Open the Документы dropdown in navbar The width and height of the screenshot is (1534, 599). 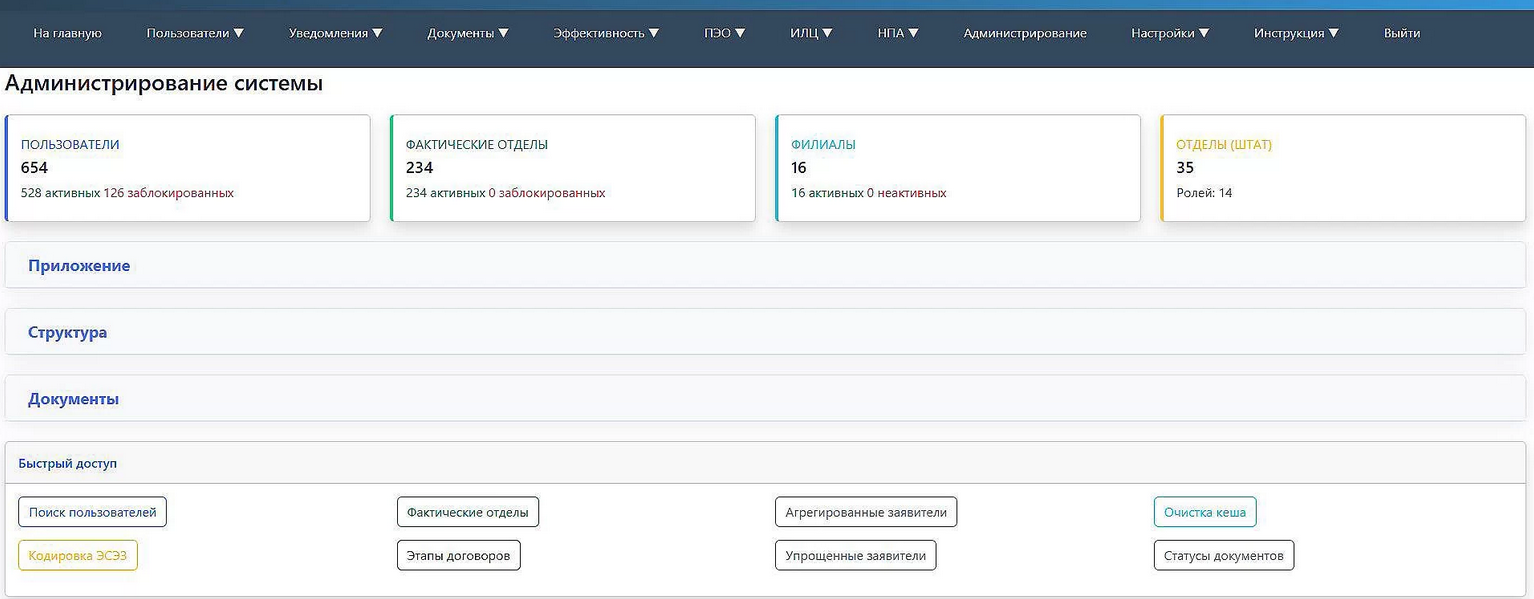click(x=468, y=33)
